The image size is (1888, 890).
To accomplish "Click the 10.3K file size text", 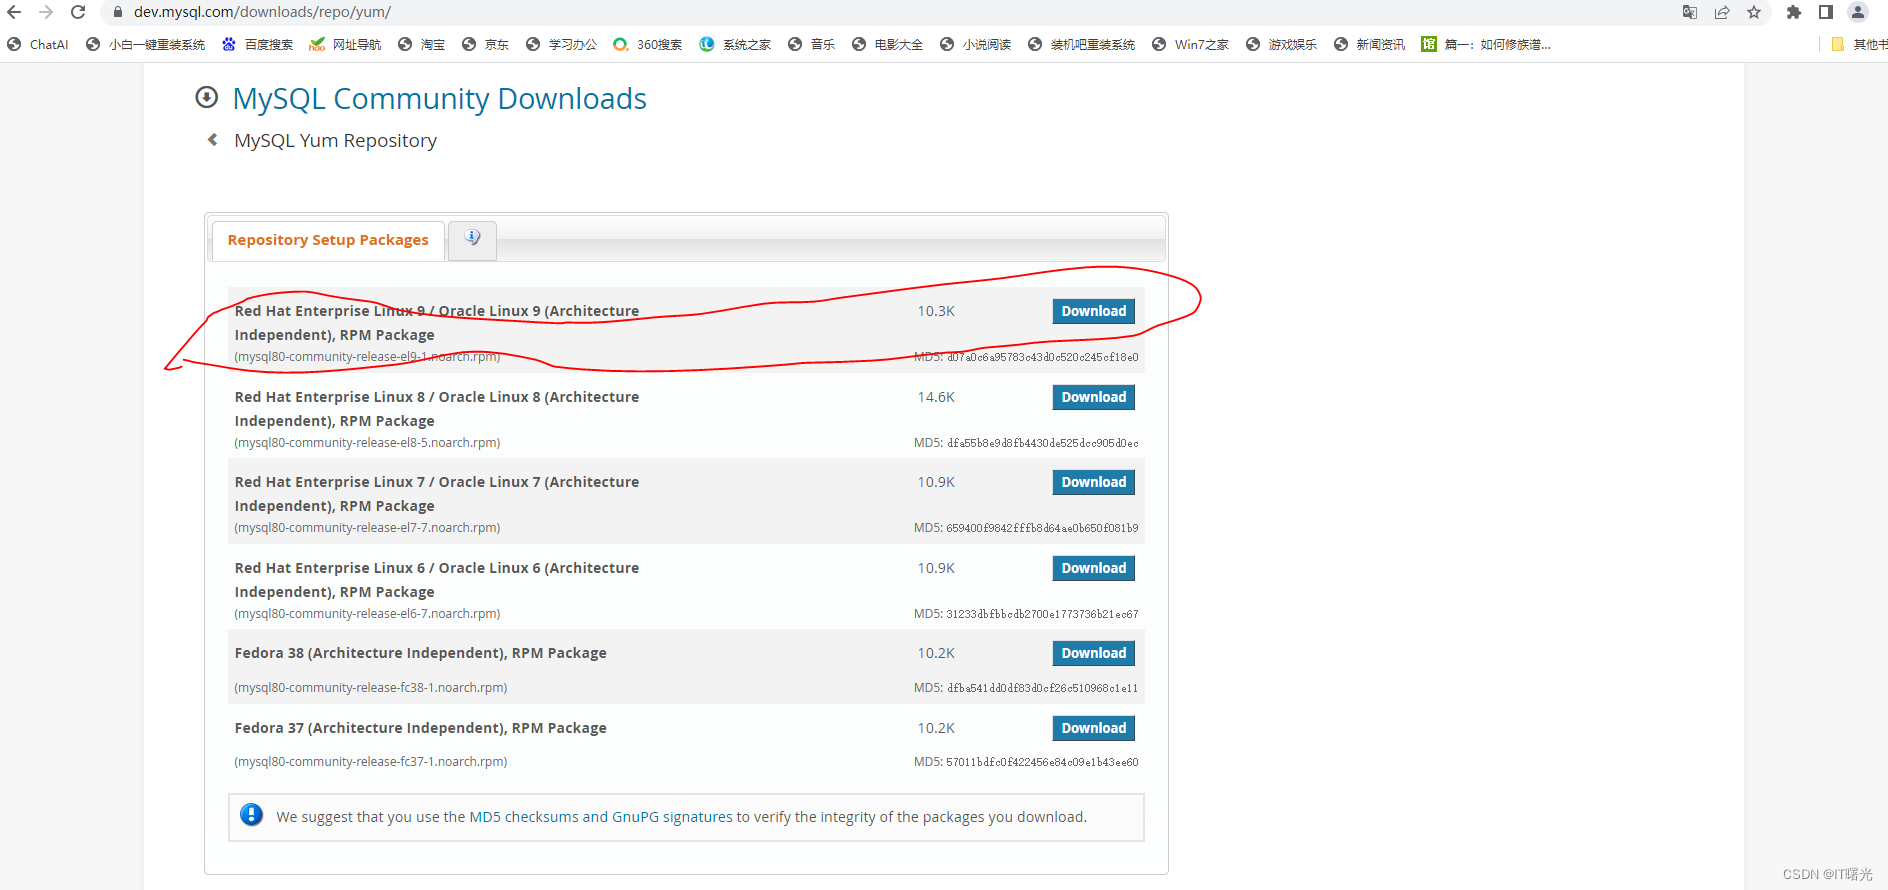I will (x=936, y=311).
